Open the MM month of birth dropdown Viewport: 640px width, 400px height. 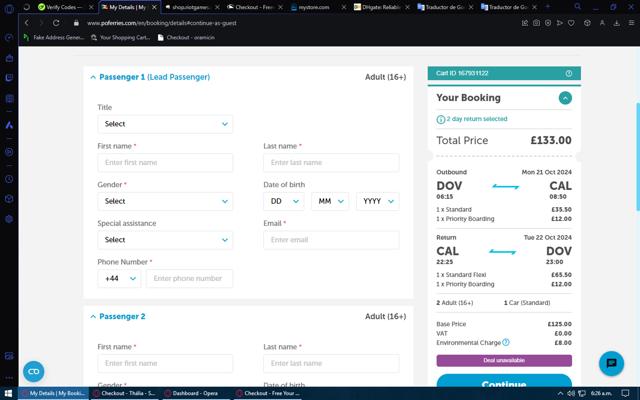coord(330,201)
